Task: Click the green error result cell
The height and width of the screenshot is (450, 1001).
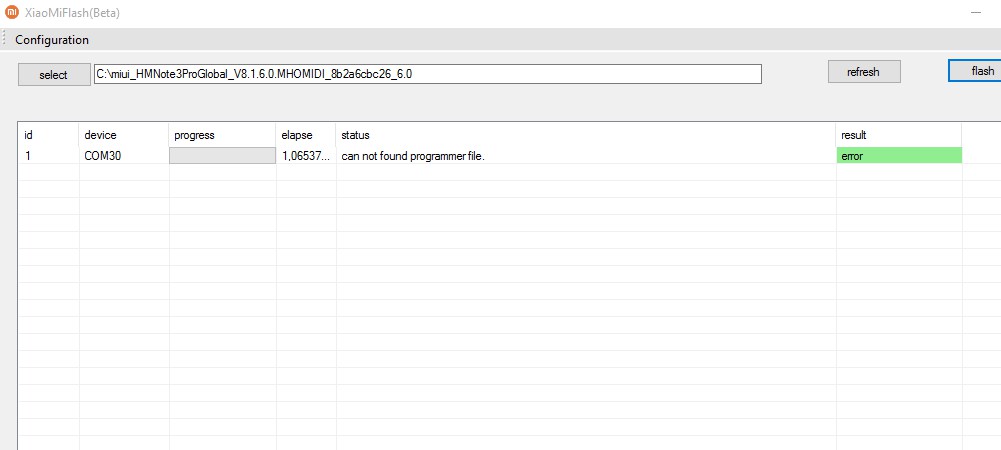Action: click(898, 156)
